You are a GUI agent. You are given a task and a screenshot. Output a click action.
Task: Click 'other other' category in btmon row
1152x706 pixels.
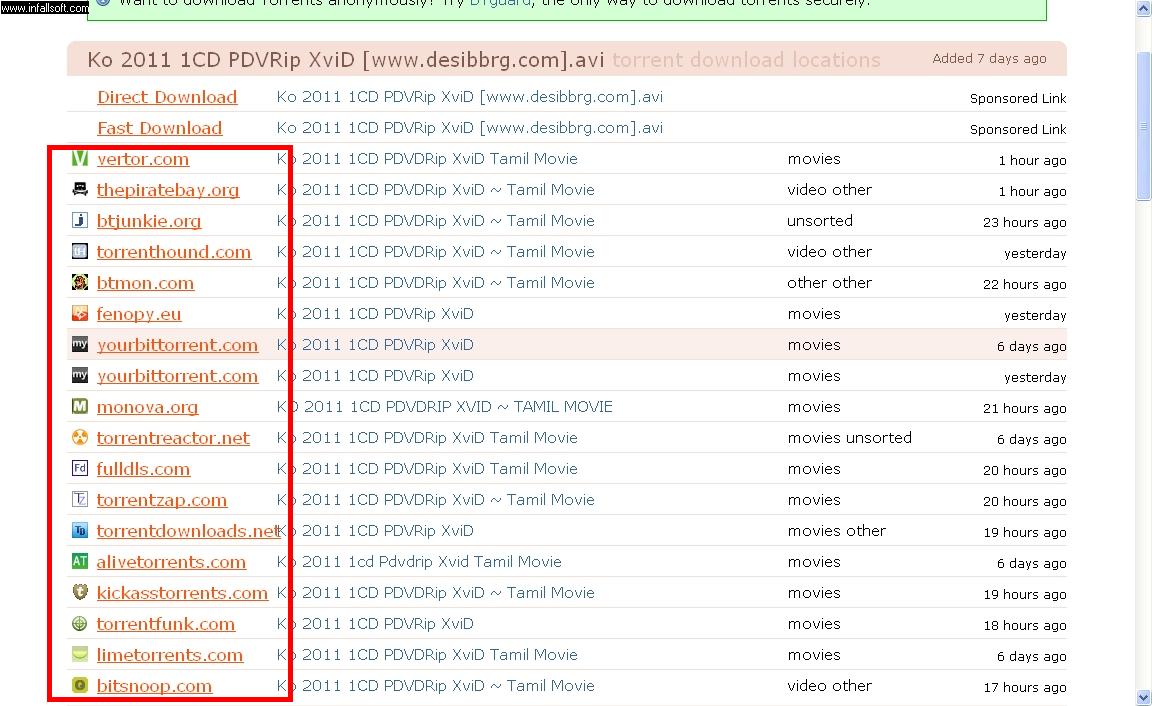(x=829, y=282)
